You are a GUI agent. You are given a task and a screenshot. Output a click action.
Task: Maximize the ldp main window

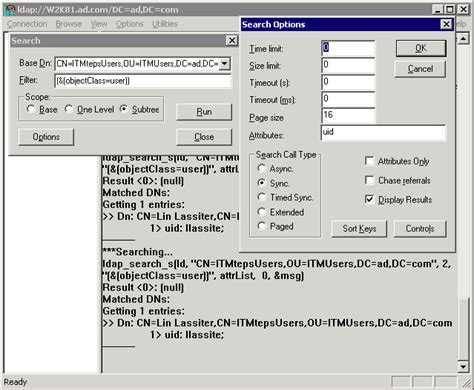450,10
